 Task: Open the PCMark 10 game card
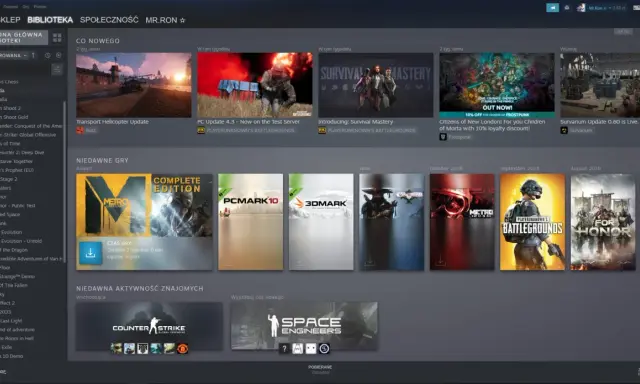[x=250, y=222]
